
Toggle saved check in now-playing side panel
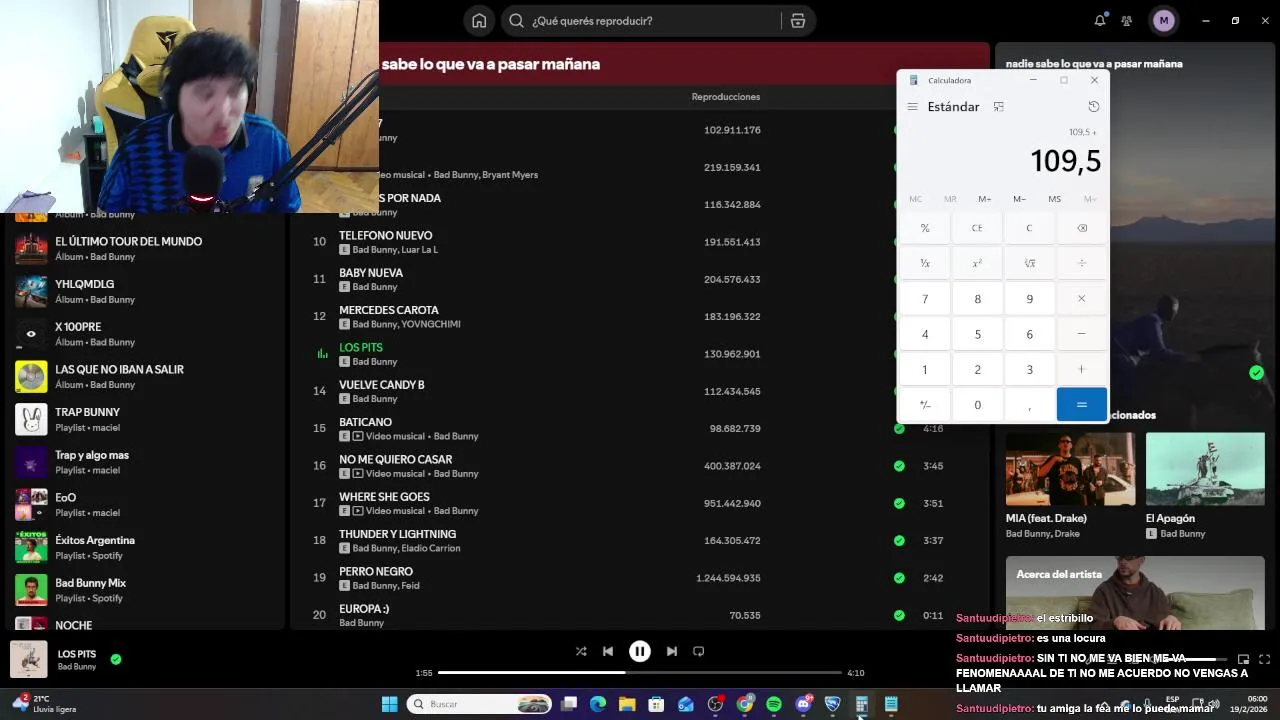click(1256, 373)
